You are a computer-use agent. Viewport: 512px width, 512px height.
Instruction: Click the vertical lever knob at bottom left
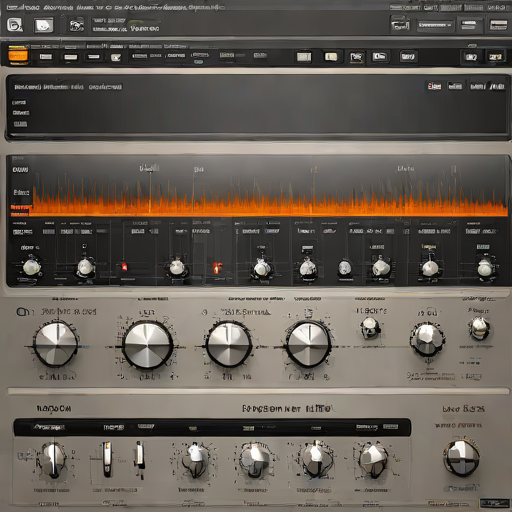[x=53, y=460]
